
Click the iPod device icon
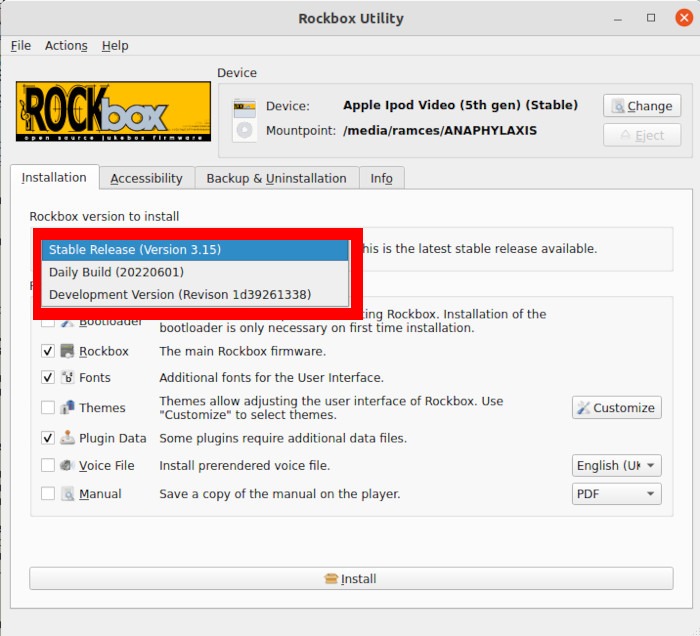click(244, 120)
